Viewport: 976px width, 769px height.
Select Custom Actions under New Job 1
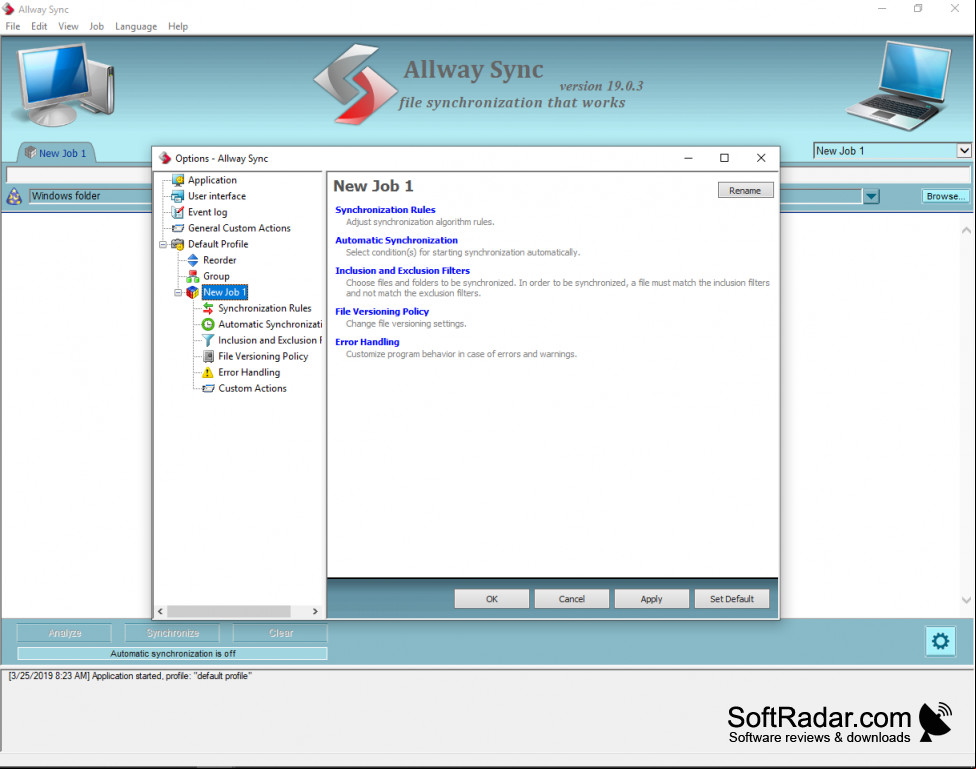252,389
